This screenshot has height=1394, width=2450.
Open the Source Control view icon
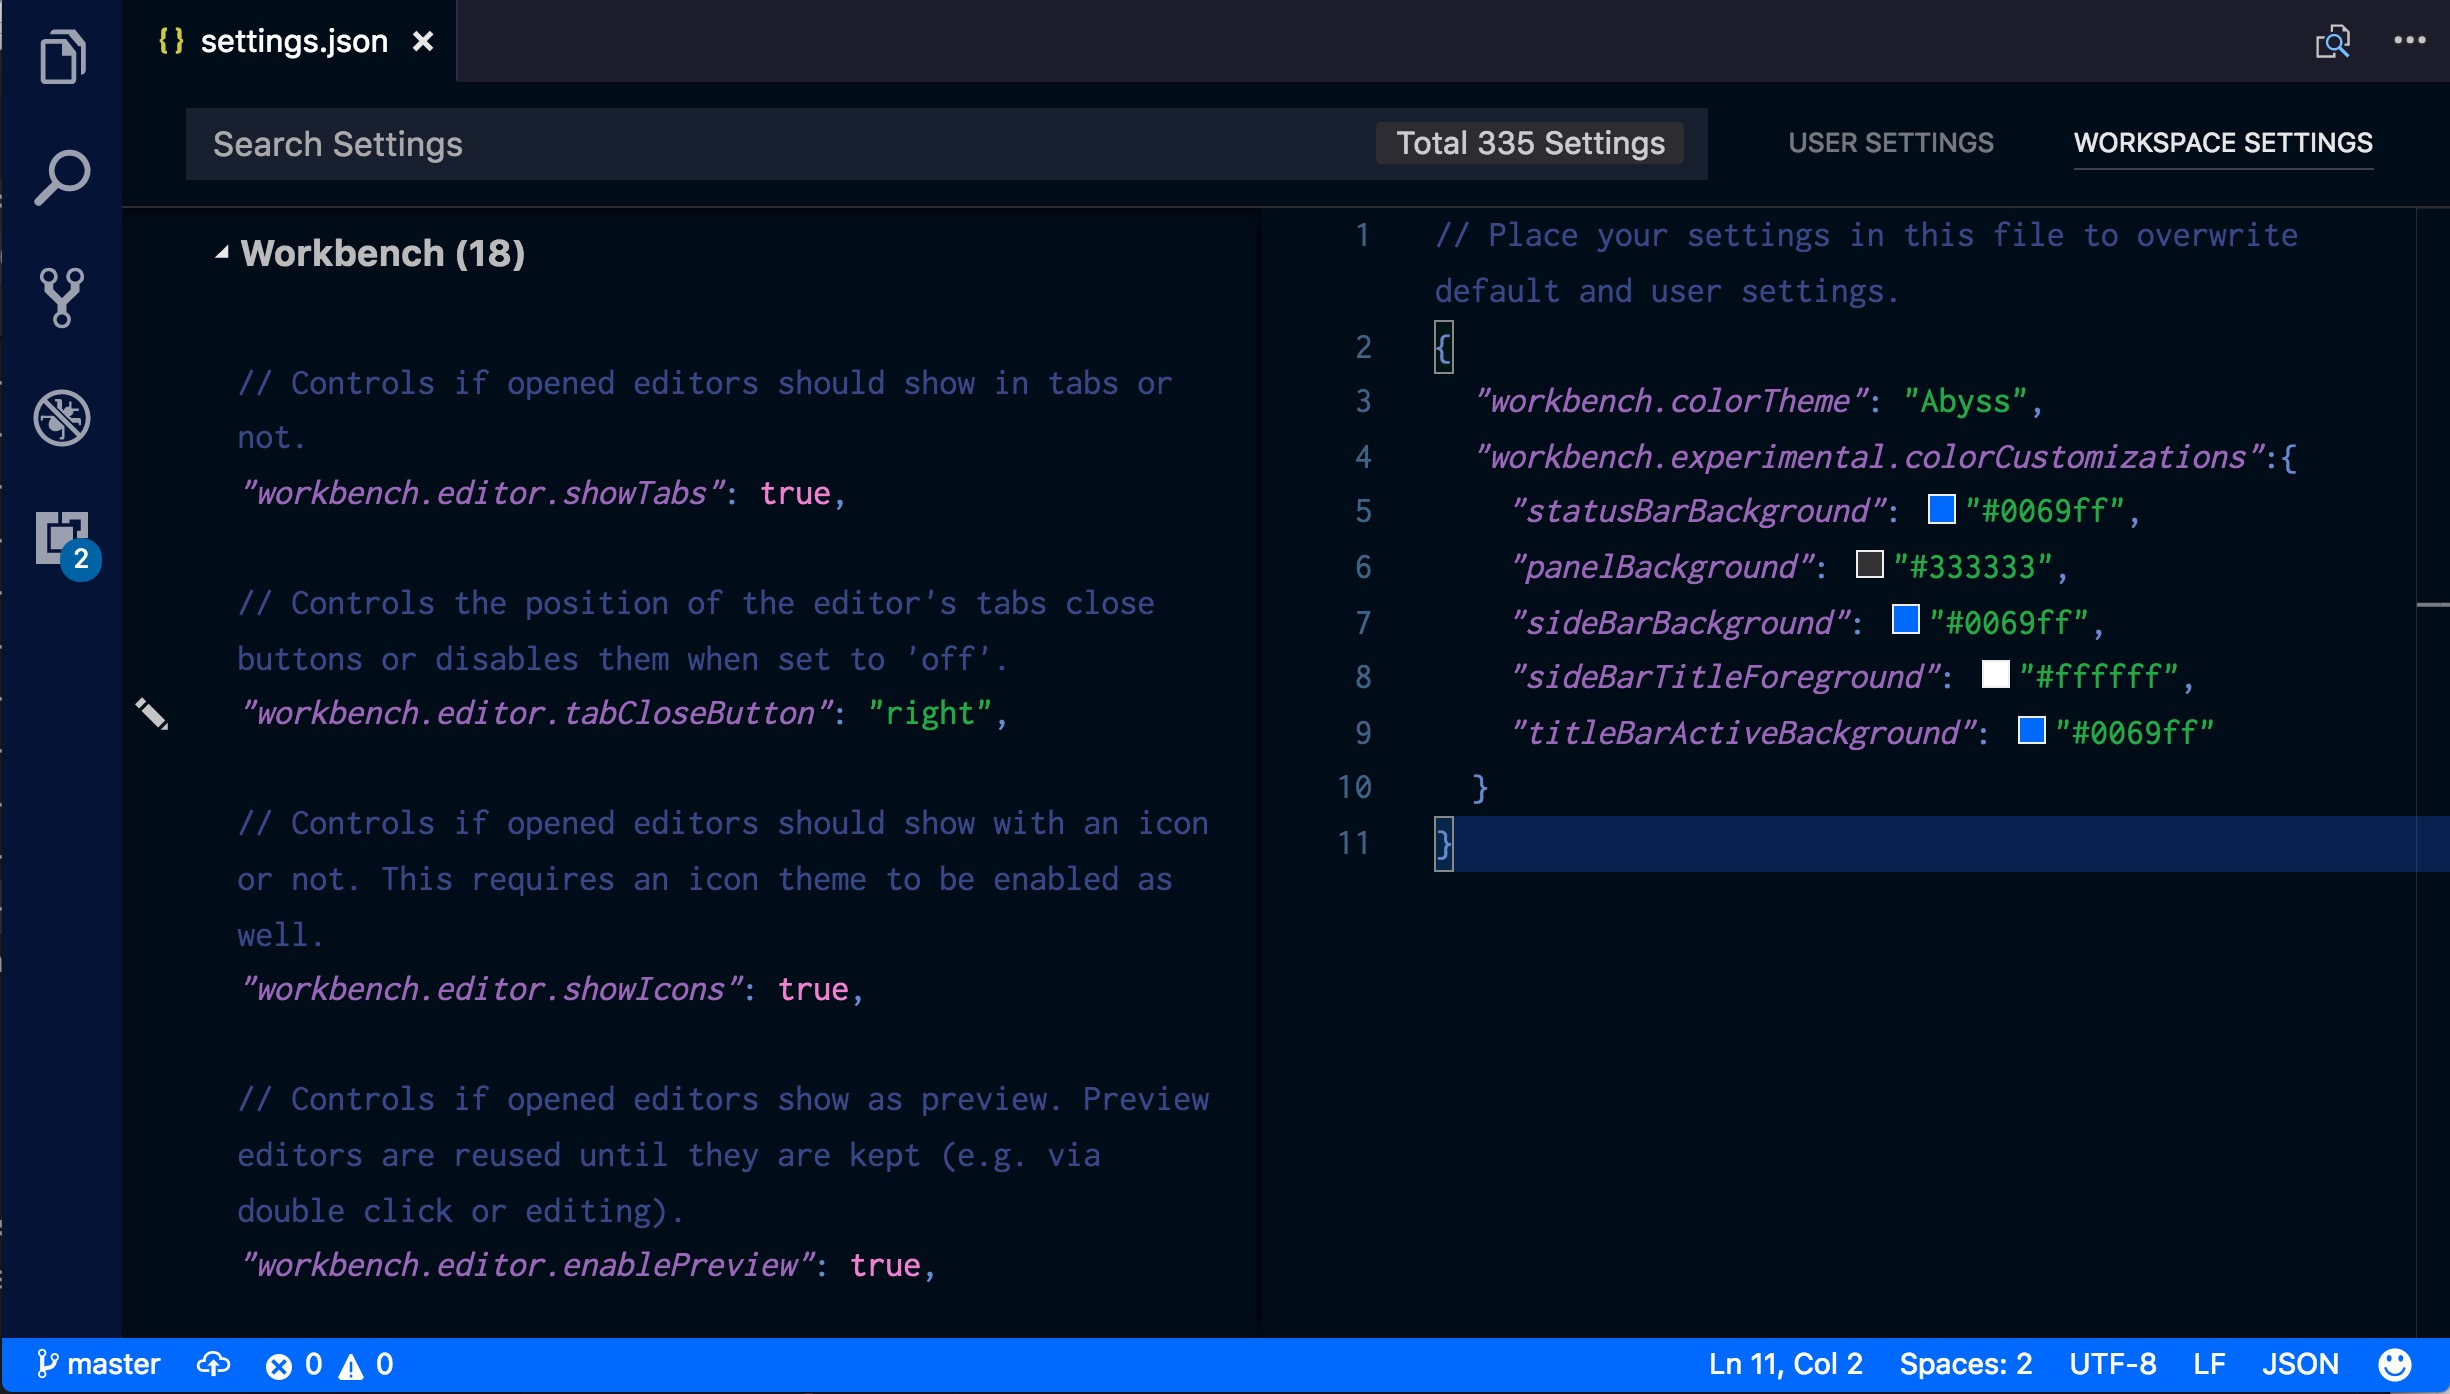click(62, 298)
